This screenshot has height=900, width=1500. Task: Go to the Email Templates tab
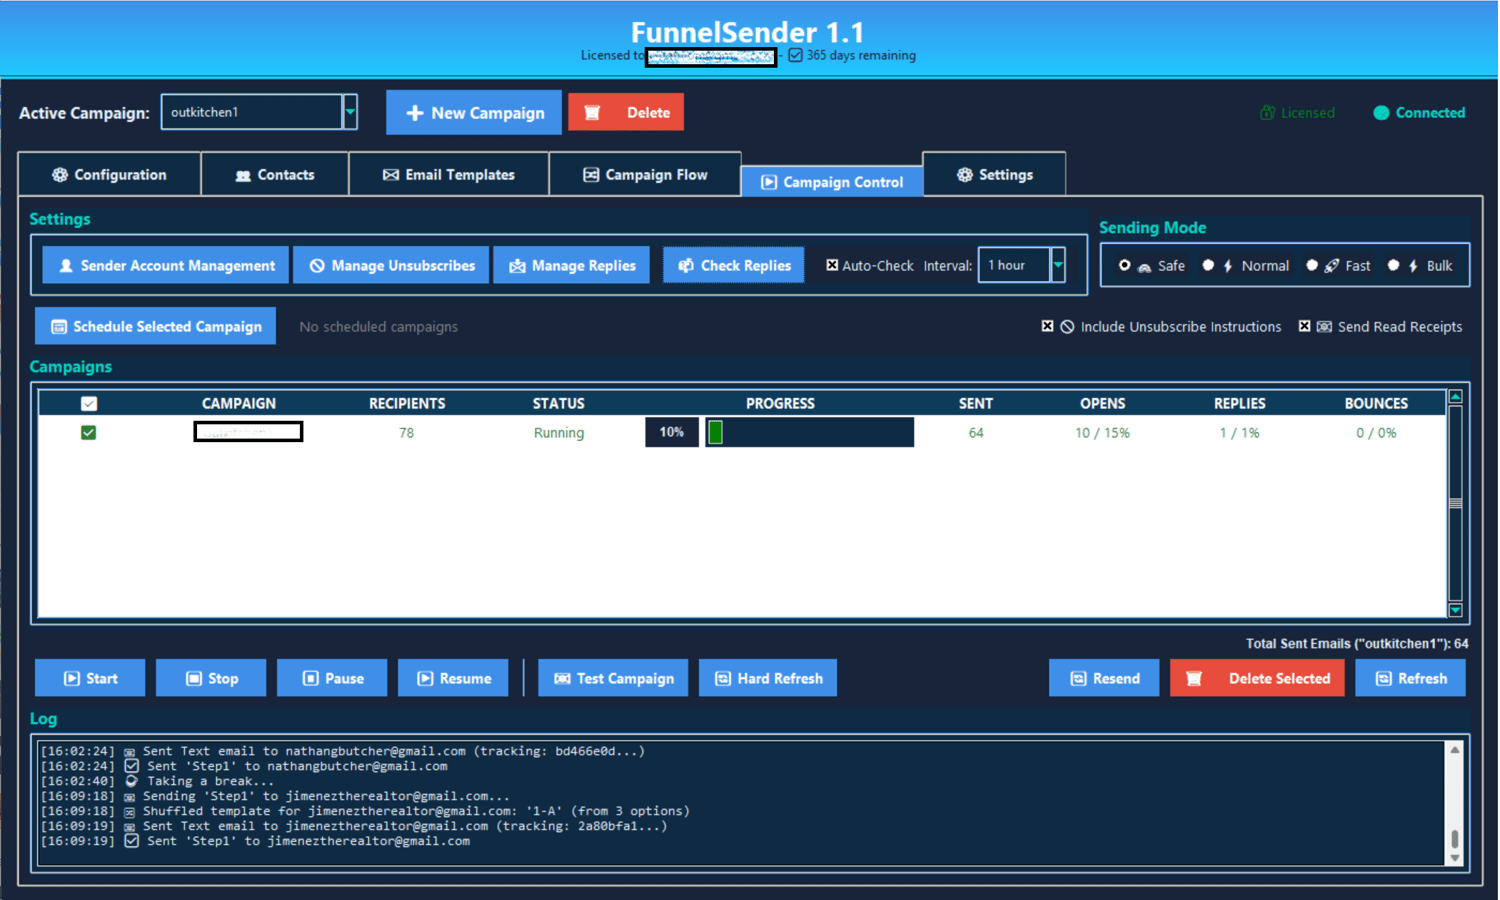point(449,174)
